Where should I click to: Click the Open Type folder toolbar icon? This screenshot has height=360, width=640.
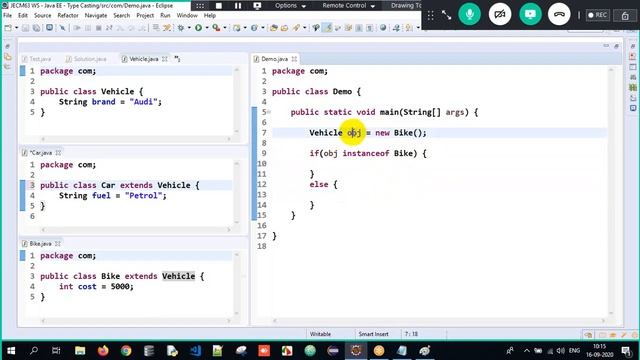274,28
